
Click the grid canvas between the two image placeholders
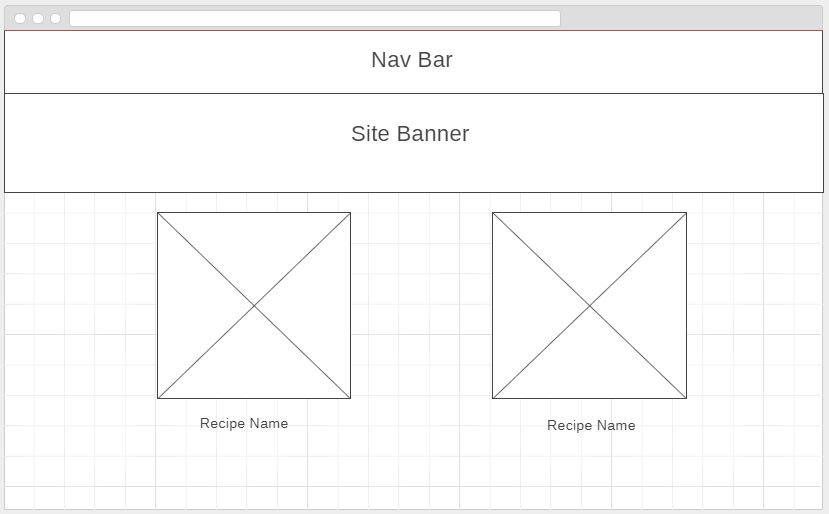[421, 305]
